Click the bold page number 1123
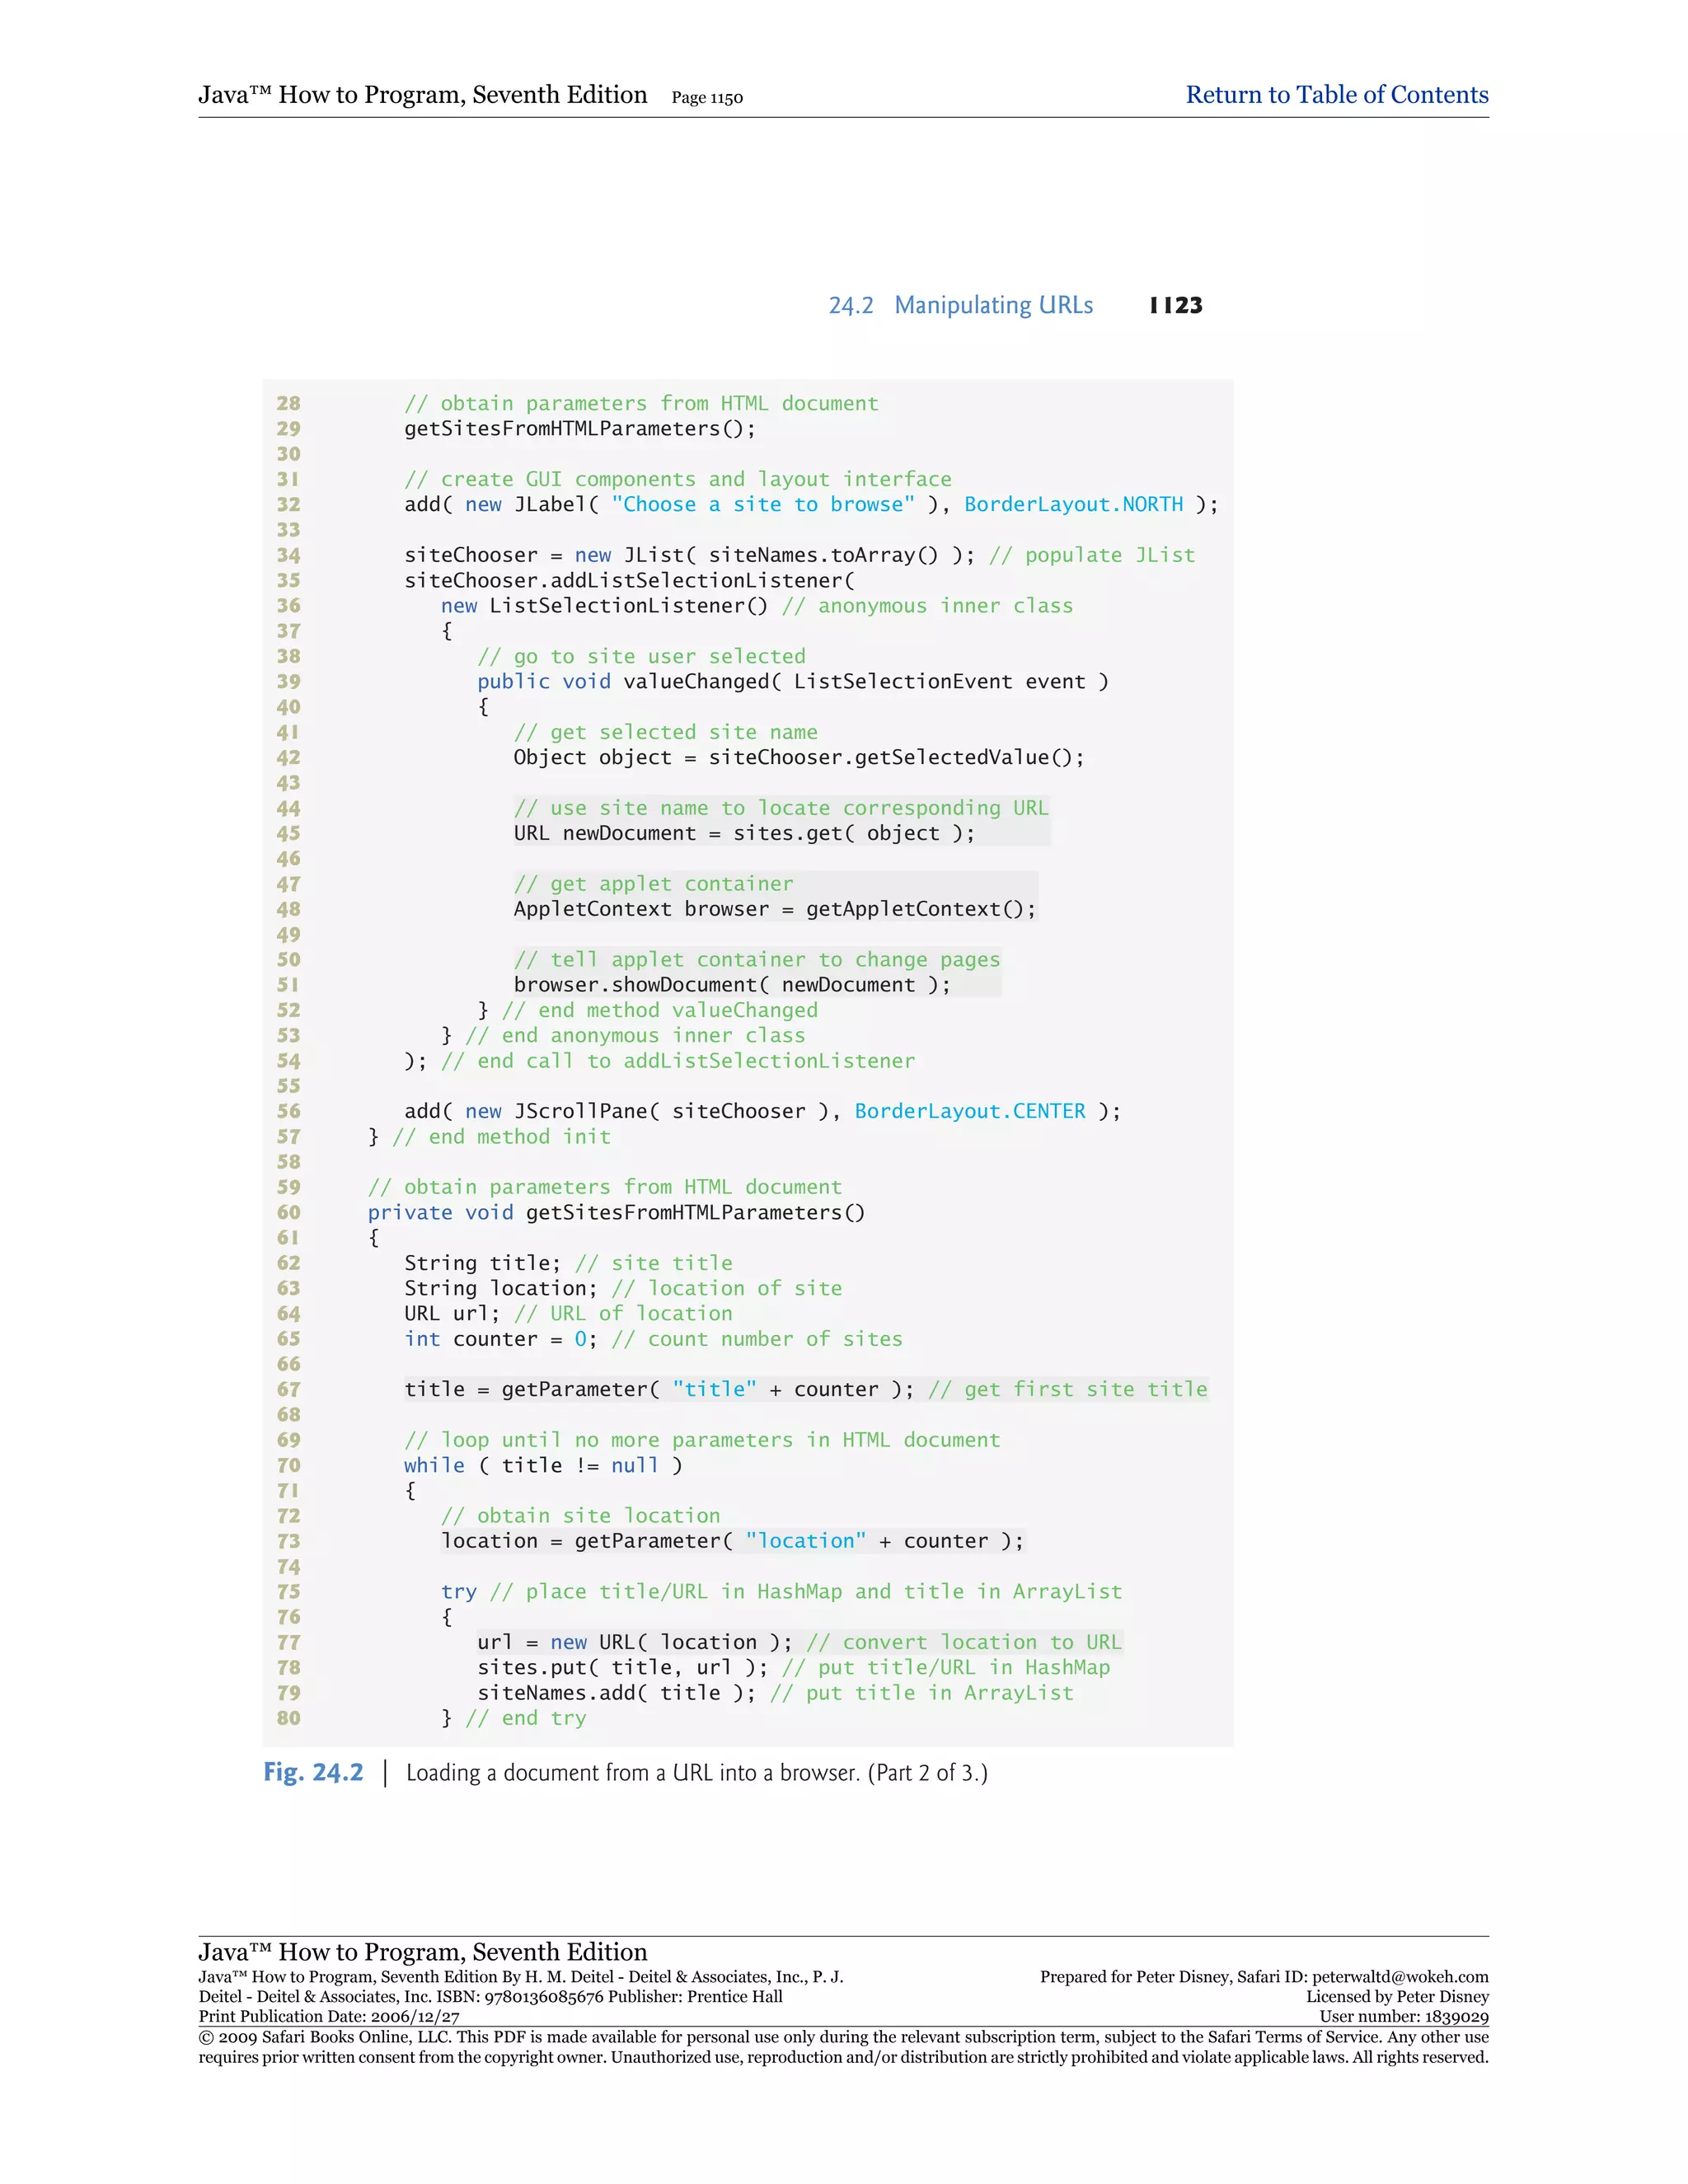This screenshot has width=1688, height=2184. pyautogui.click(x=1176, y=305)
